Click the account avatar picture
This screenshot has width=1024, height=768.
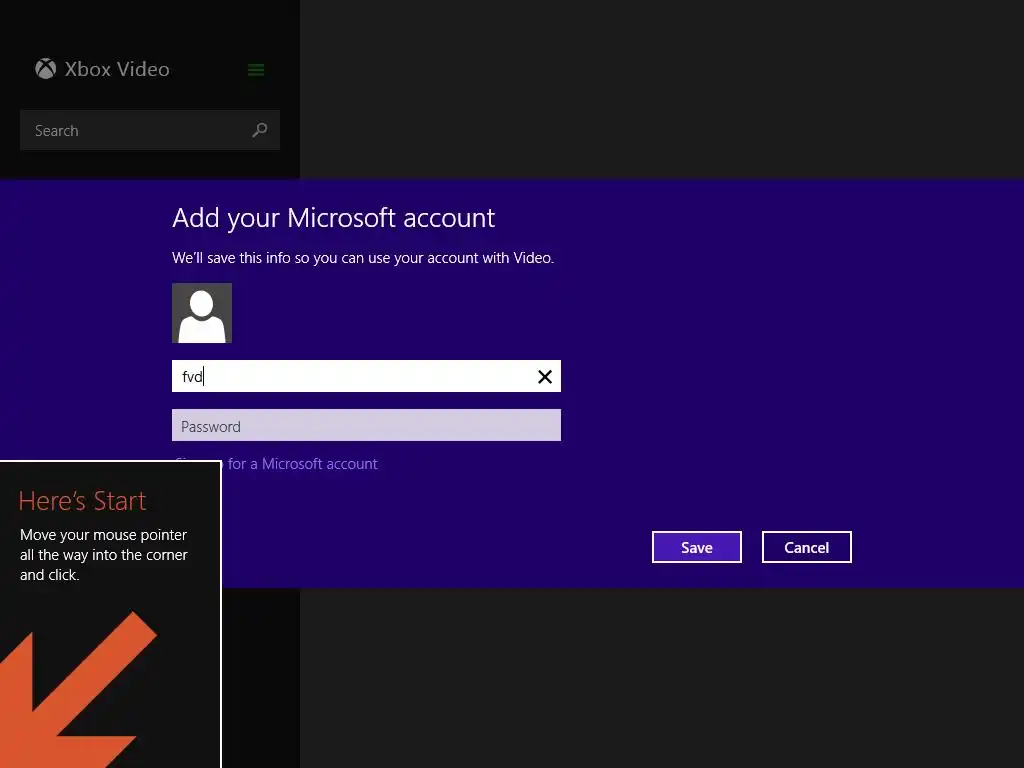pyautogui.click(x=202, y=313)
